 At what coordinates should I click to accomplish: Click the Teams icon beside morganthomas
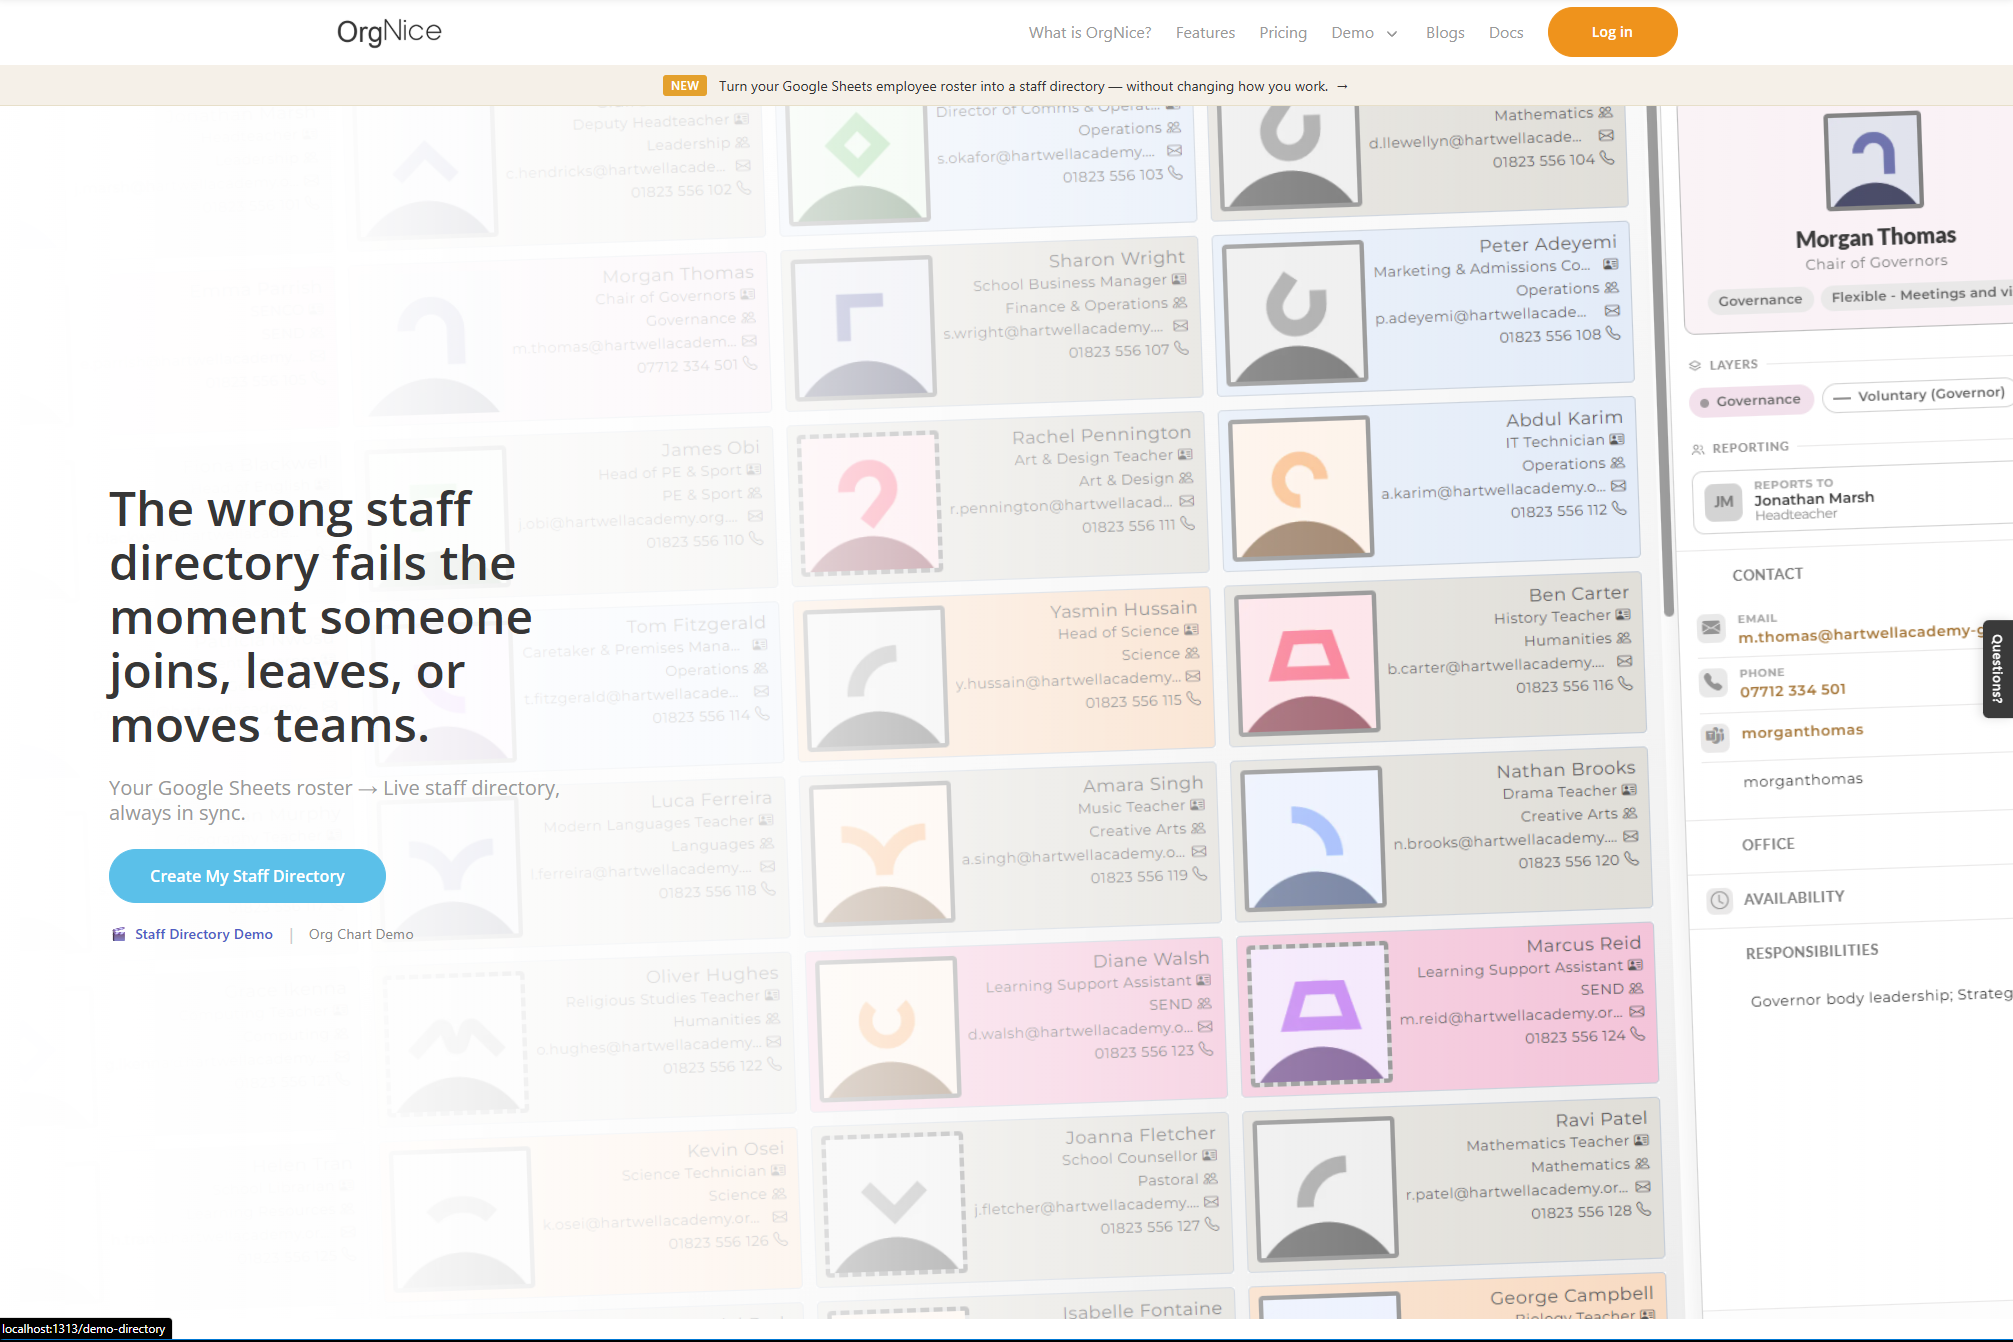click(1716, 736)
